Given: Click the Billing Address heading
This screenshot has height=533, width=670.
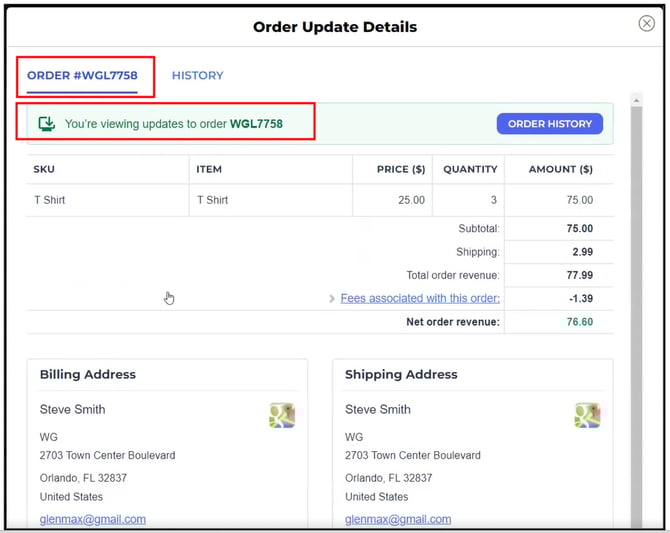Looking at the screenshot, I should tap(88, 374).
